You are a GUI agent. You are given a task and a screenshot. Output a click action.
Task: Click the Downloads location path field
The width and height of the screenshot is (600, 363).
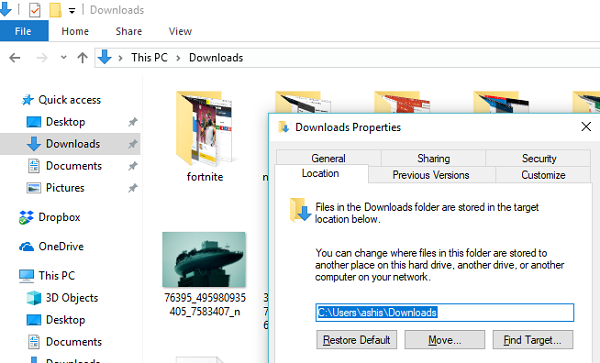[x=445, y=313]
